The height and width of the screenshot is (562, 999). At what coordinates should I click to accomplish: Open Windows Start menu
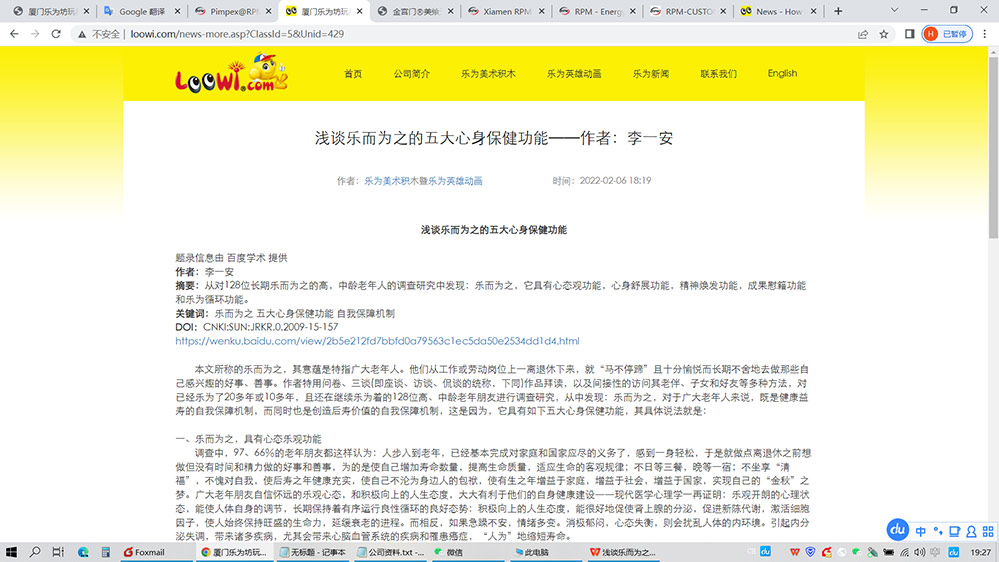pos(11,551)
